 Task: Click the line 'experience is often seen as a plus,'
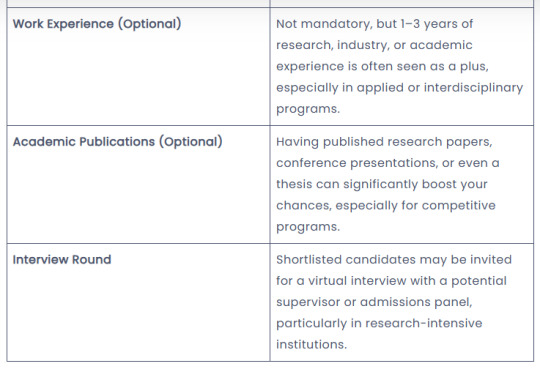pos(382,66)
